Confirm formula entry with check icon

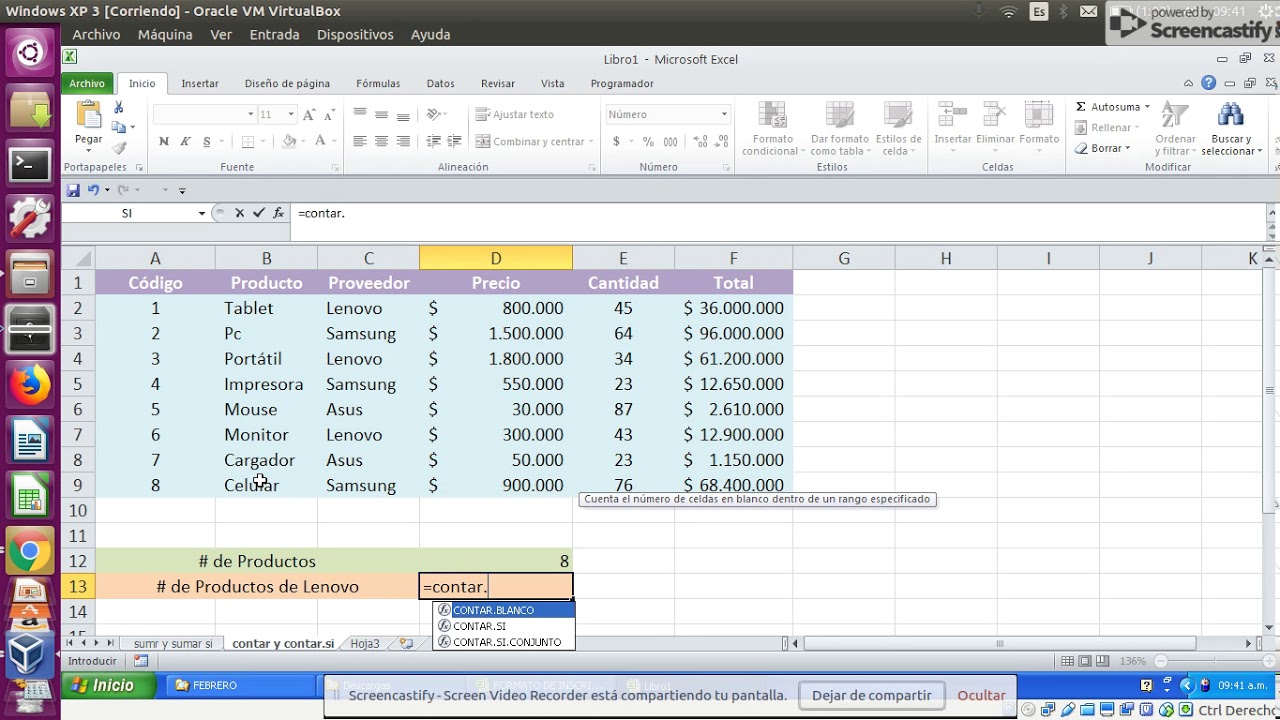259,213
